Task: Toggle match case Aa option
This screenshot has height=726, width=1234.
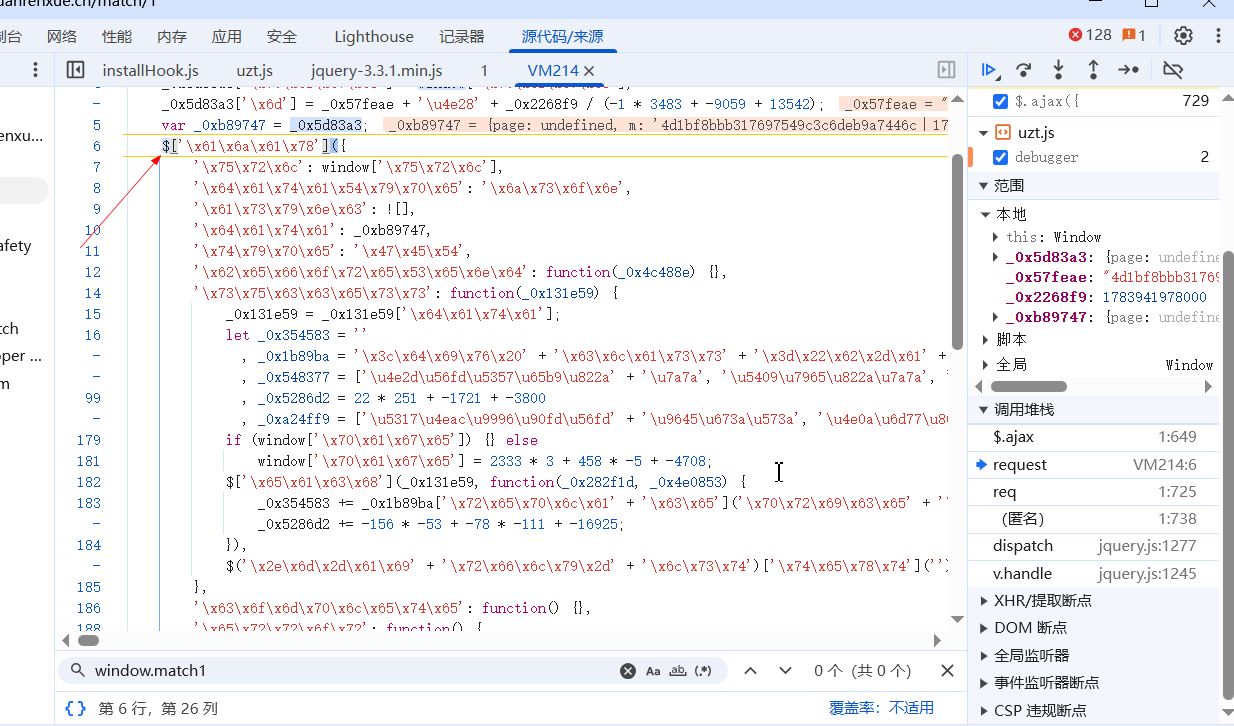Action: pyautogui.click(x=653, y=671)
